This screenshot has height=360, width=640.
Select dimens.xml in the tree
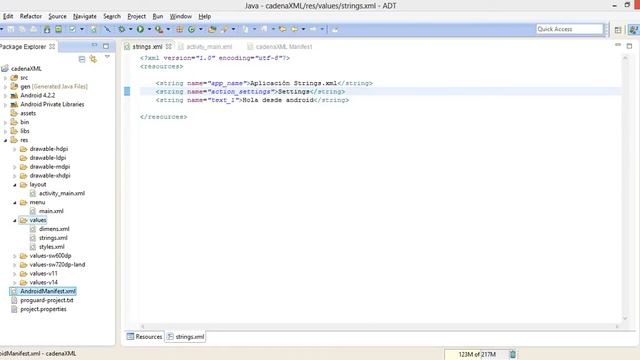[54, 229]
